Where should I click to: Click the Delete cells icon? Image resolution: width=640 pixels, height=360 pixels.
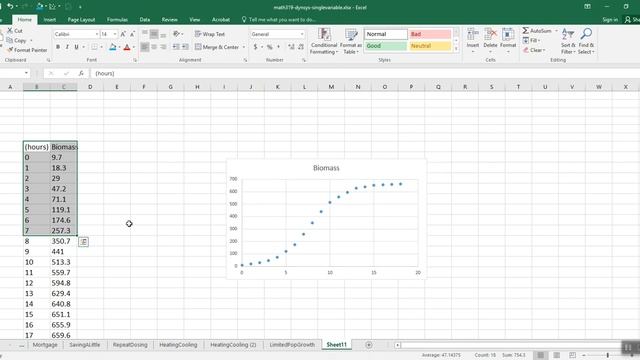[490, 35]
